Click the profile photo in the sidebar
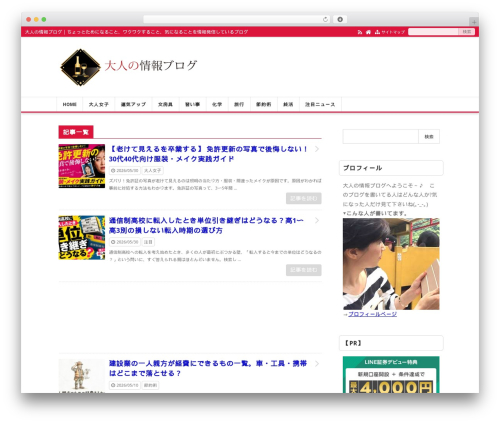 pyautogui.click(x=391, y=264)
